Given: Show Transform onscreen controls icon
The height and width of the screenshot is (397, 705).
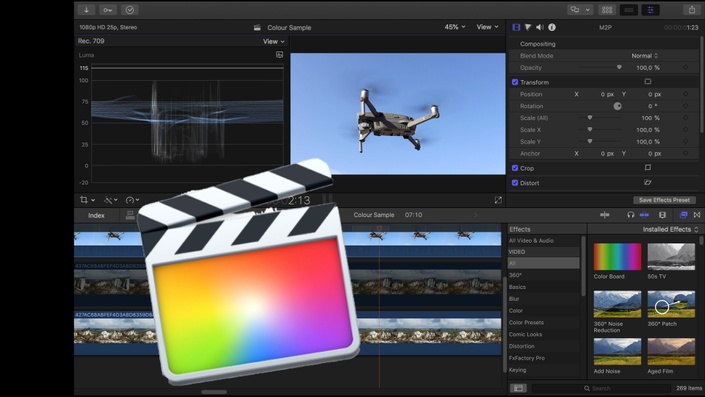Looking at the screenshot, I should click(x=647, y=82).
